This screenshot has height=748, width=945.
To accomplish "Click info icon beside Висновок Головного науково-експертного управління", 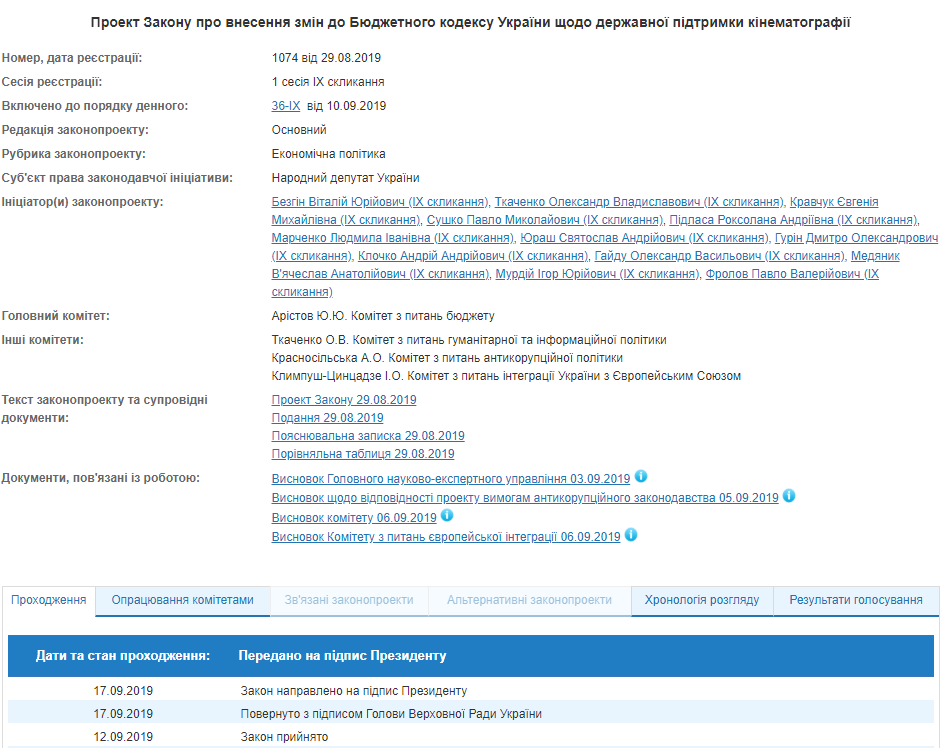I will (641, 477).
